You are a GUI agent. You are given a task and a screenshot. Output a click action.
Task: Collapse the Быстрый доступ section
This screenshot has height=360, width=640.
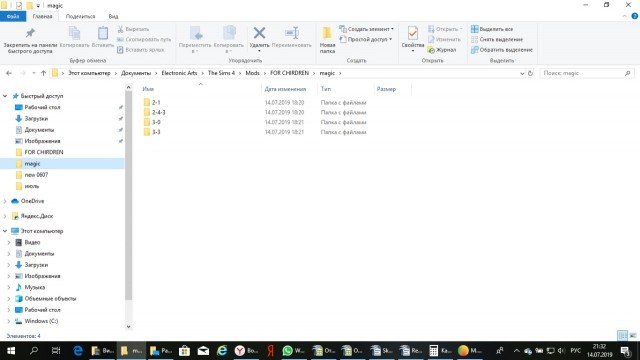(x=5, y=96)
